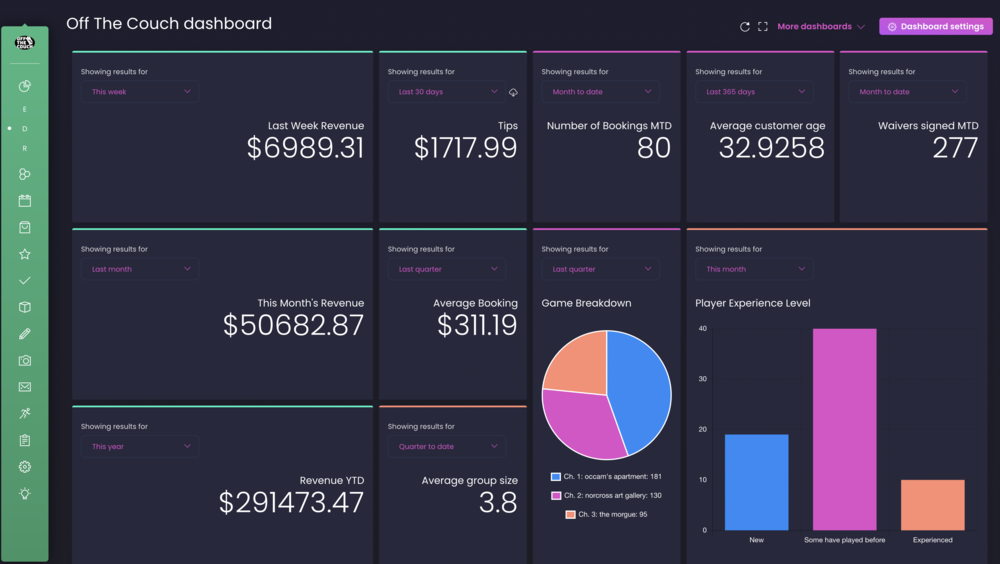
Task: Click the $6989.31 Last Week Revenue value
Action: coord(305,148)
